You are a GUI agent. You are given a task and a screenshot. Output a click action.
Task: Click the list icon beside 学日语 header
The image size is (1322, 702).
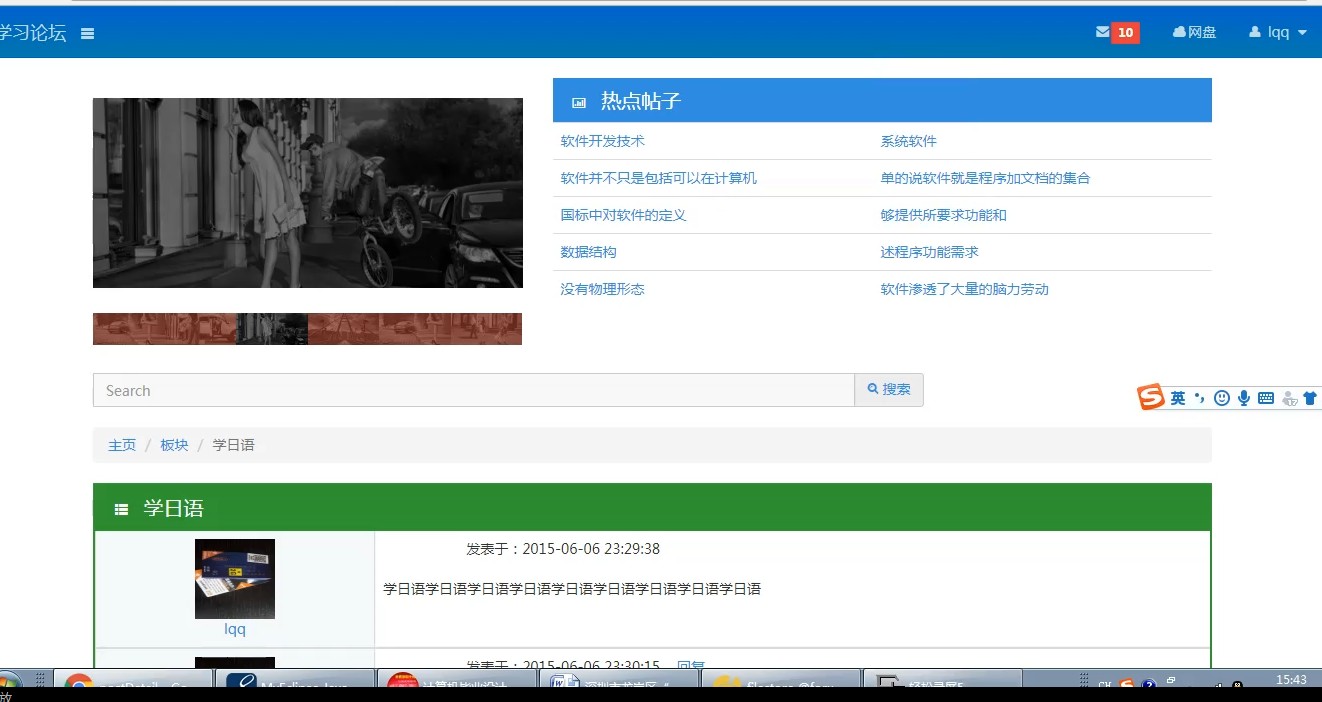121,509
